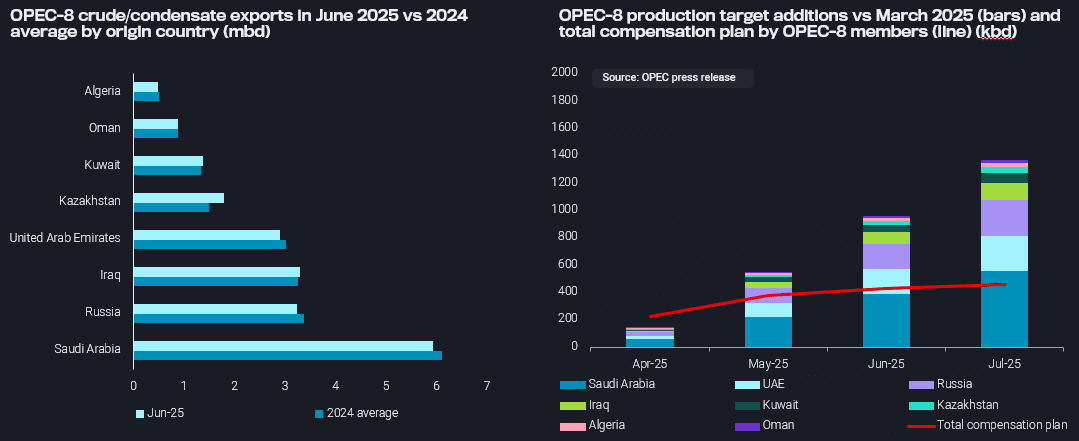1079x441 pixels.
Task: Click the 'Kazakhstan' legend text in production chart
Action: pyautogui.click(x=968, y=405)
